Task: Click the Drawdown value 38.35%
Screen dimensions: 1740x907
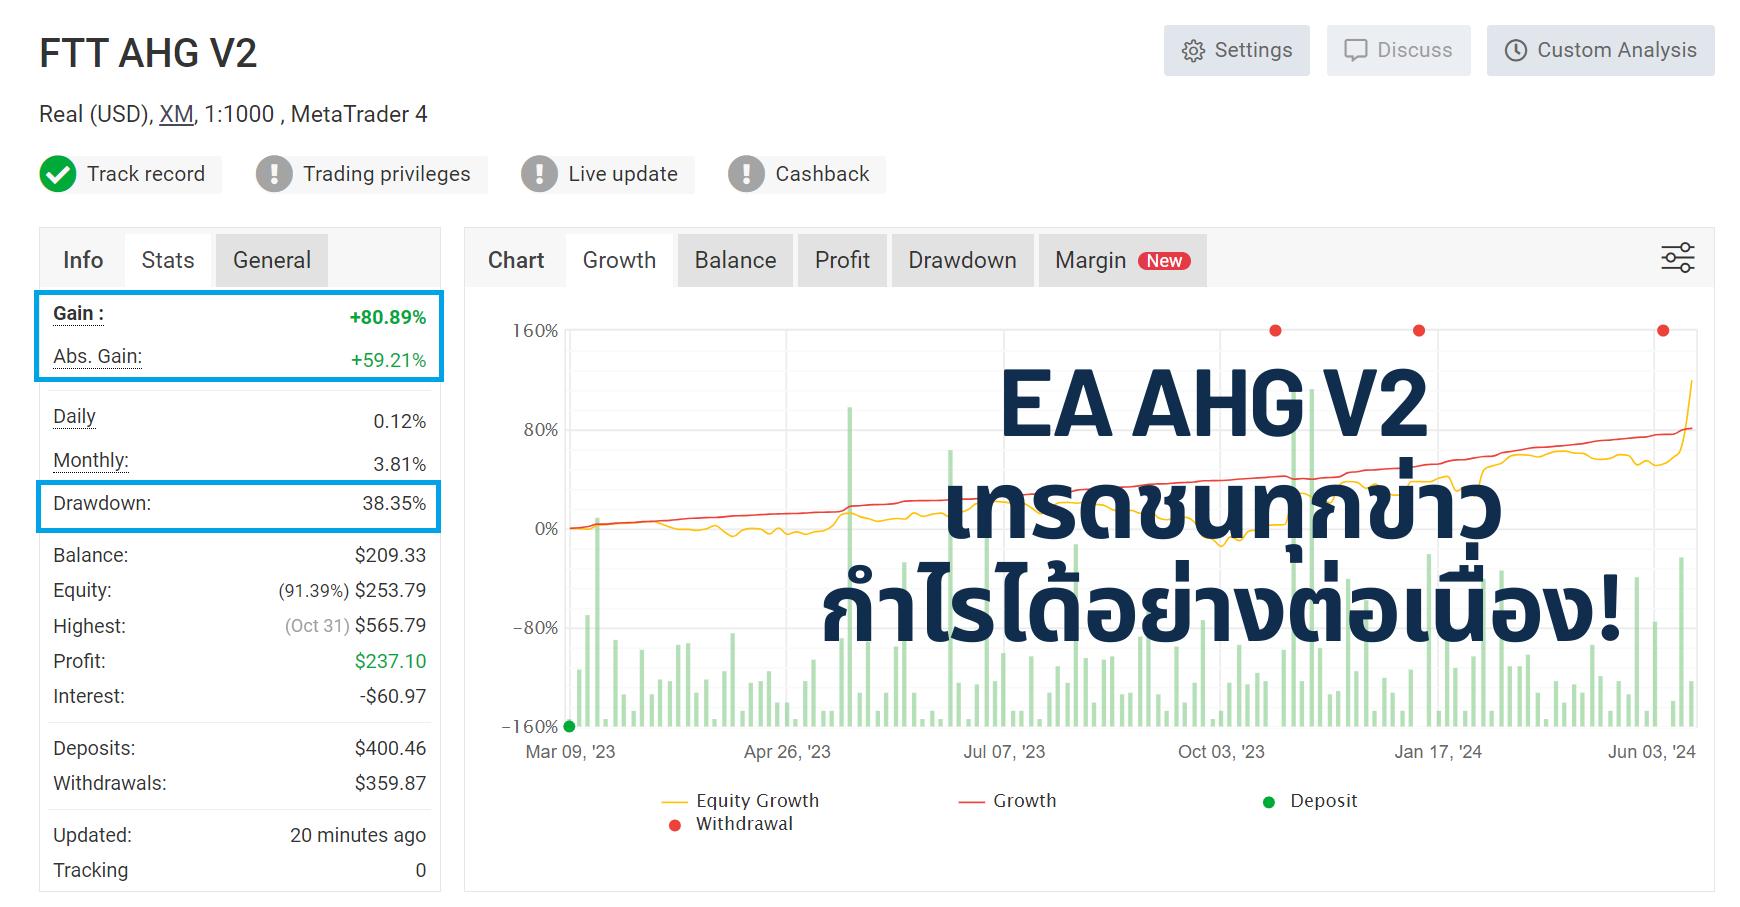Action: (x=394, y=504)
